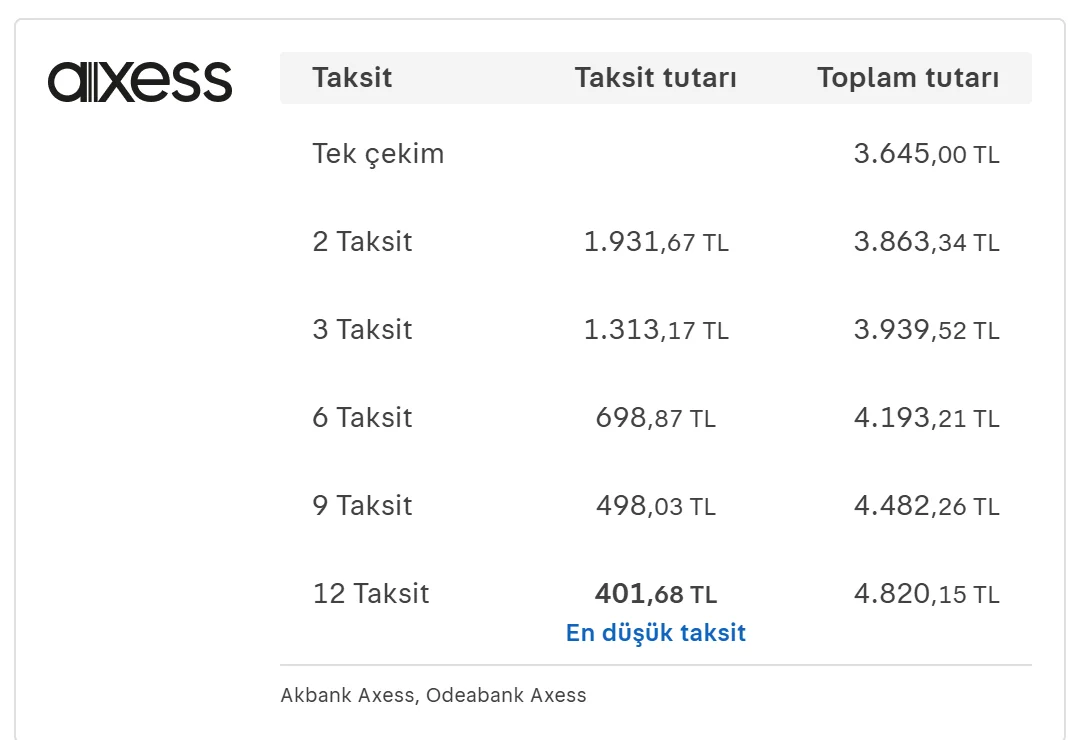Image resolution: width=1070 pixels, height=740 pixels.
Task: Click the Taksit tutarı column header
Action: click(x=656, y=77)
